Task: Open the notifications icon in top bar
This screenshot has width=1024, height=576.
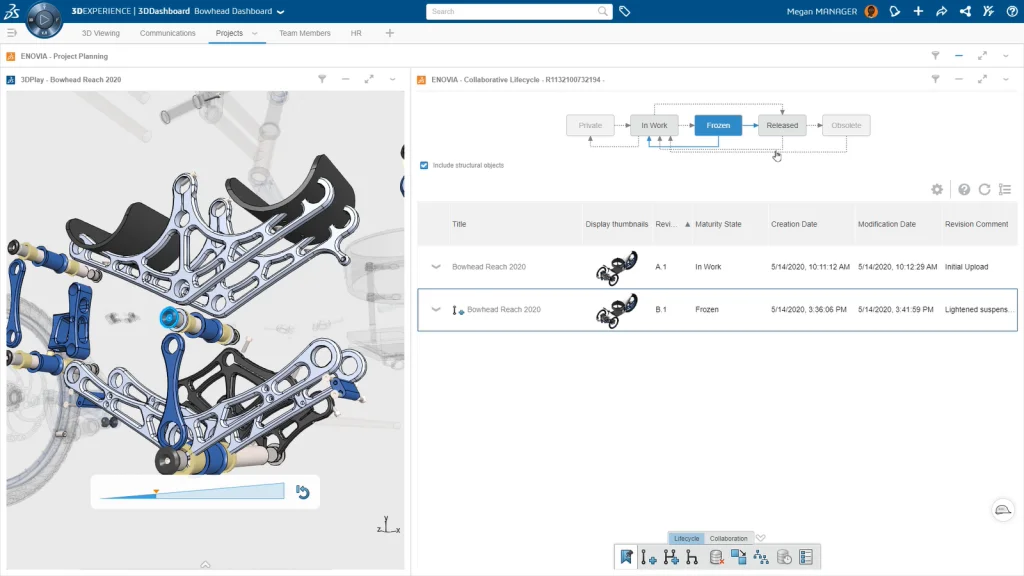Action: [895, 11]
